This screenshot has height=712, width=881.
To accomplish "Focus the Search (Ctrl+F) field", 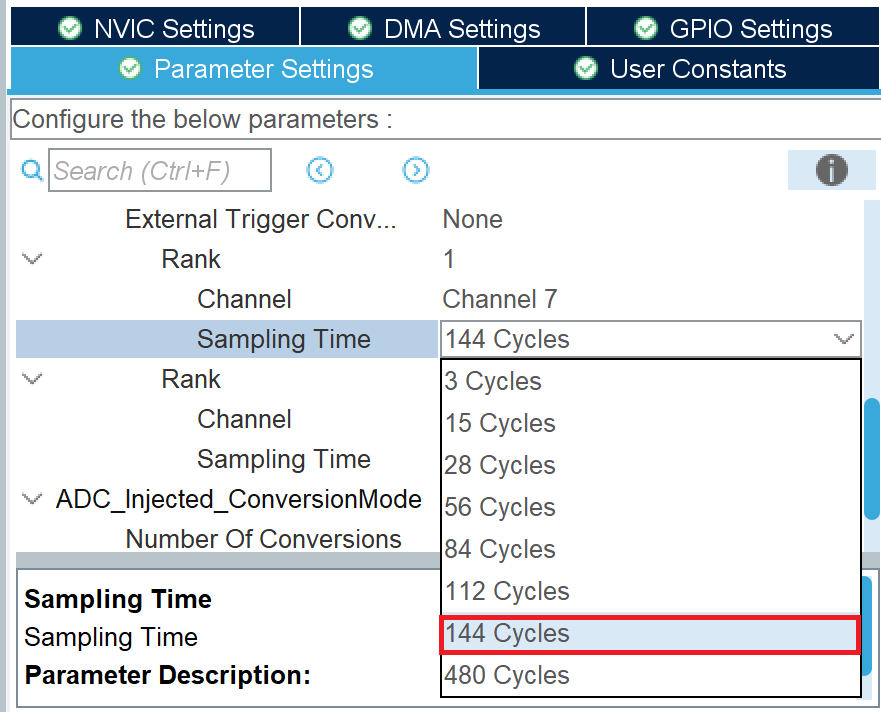I will [160, 170].
